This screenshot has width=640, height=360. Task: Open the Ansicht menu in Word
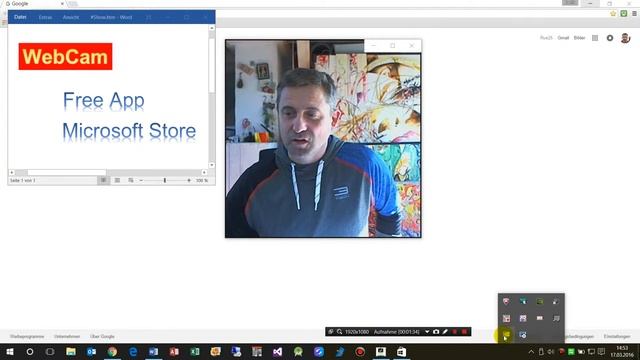71,18
